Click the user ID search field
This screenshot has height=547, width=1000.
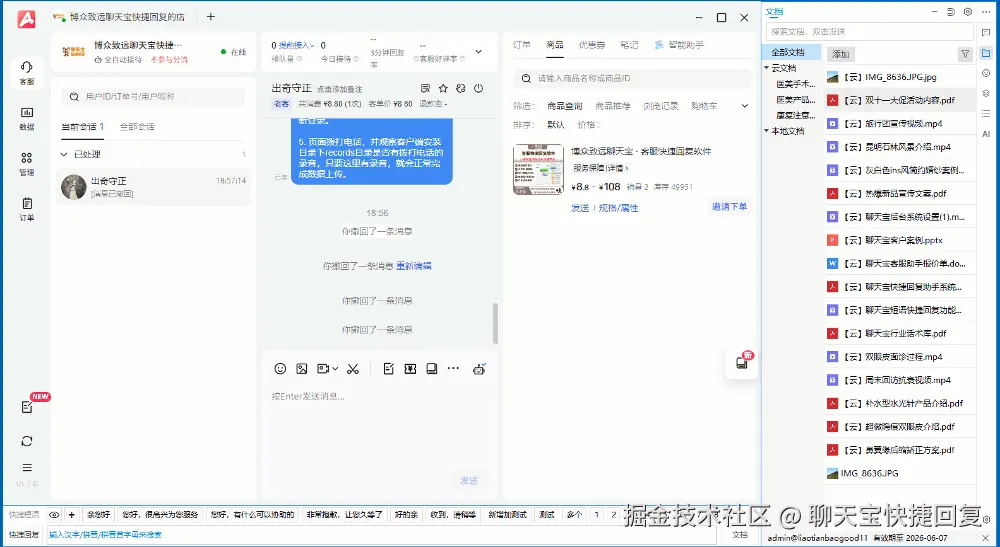click(x=153, y=96)
